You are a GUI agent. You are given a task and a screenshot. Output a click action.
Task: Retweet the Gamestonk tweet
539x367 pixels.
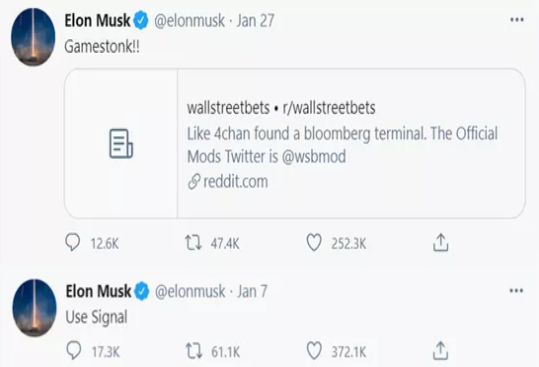(193, 243)
